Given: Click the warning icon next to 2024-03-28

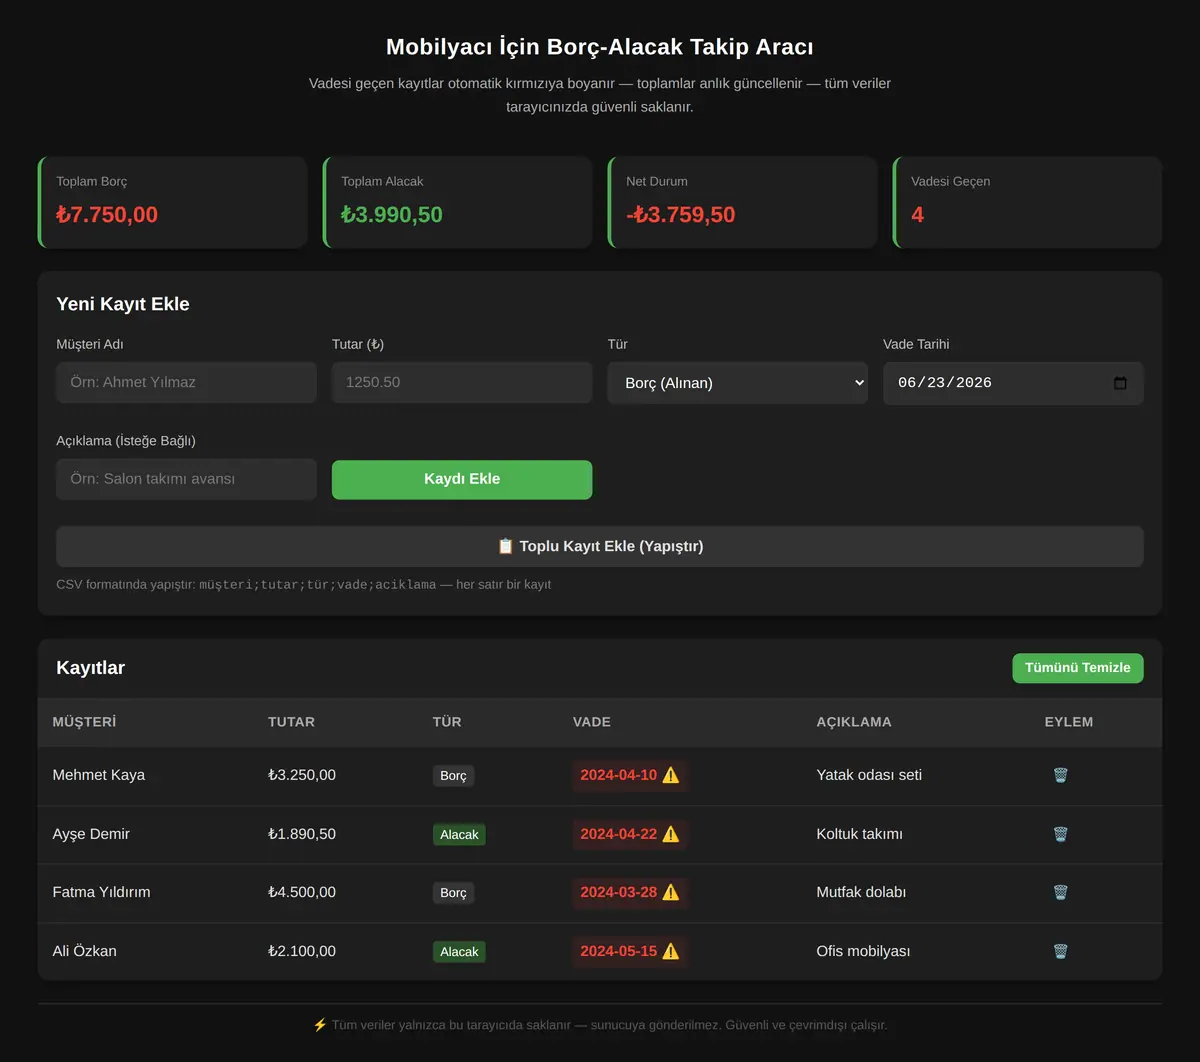Looking at the screenshot, I should [670, 892].
